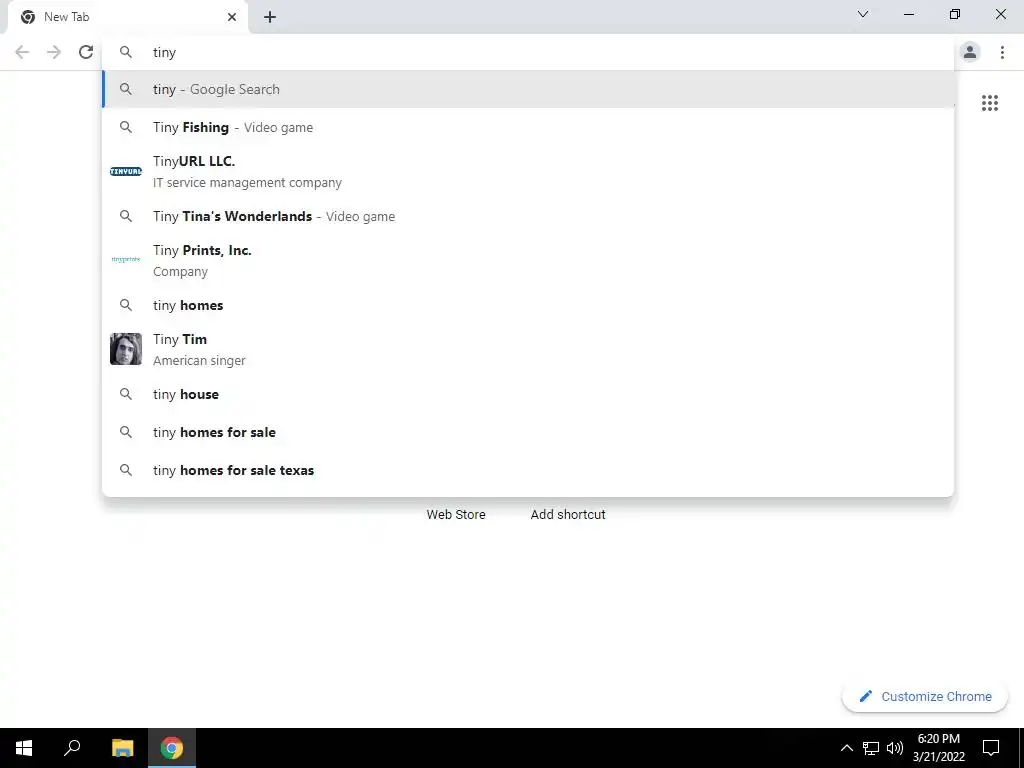
Task: Open the Web Store shortcut
Action: click(x=456, y=515)
